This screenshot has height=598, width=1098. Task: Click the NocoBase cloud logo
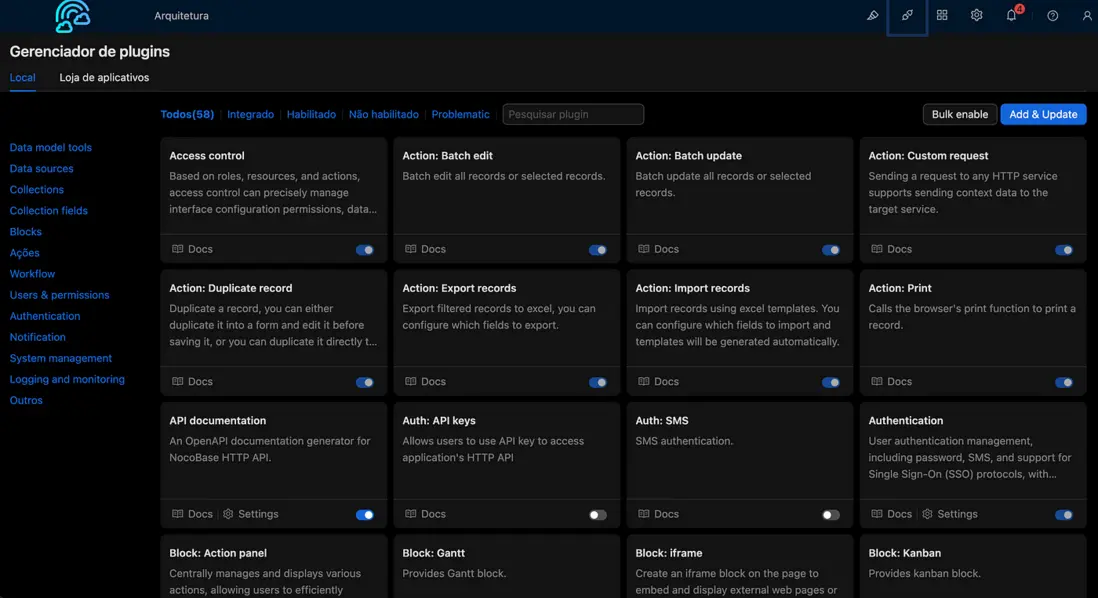(x=72, y=16)
